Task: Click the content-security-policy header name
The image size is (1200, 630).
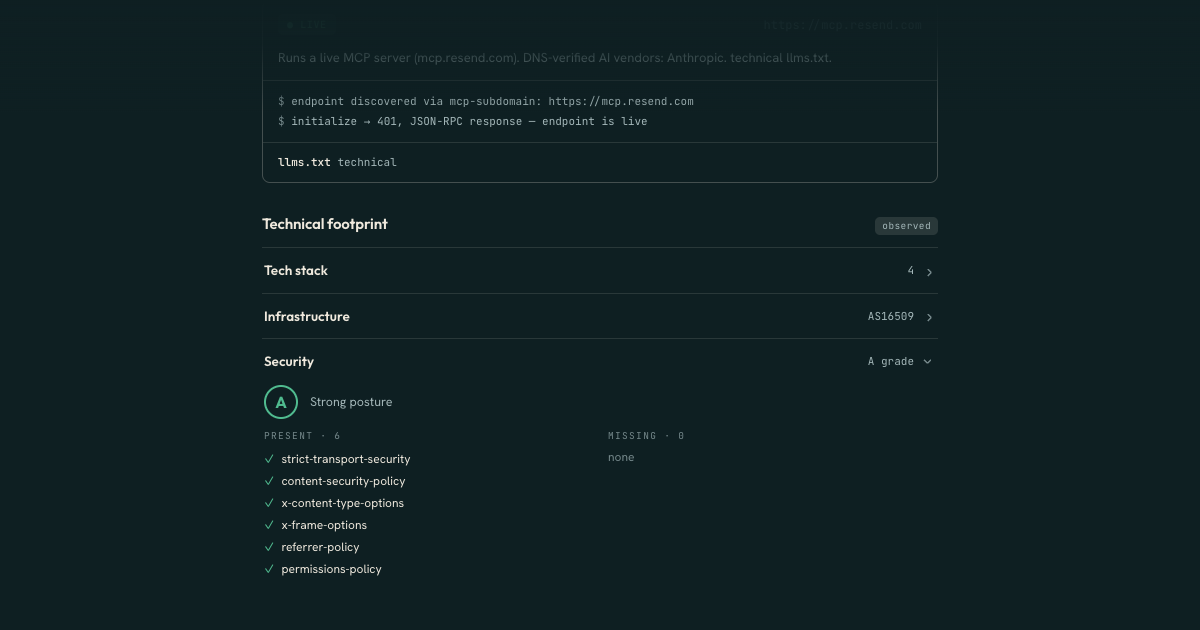Action: (x=343, y=481)
